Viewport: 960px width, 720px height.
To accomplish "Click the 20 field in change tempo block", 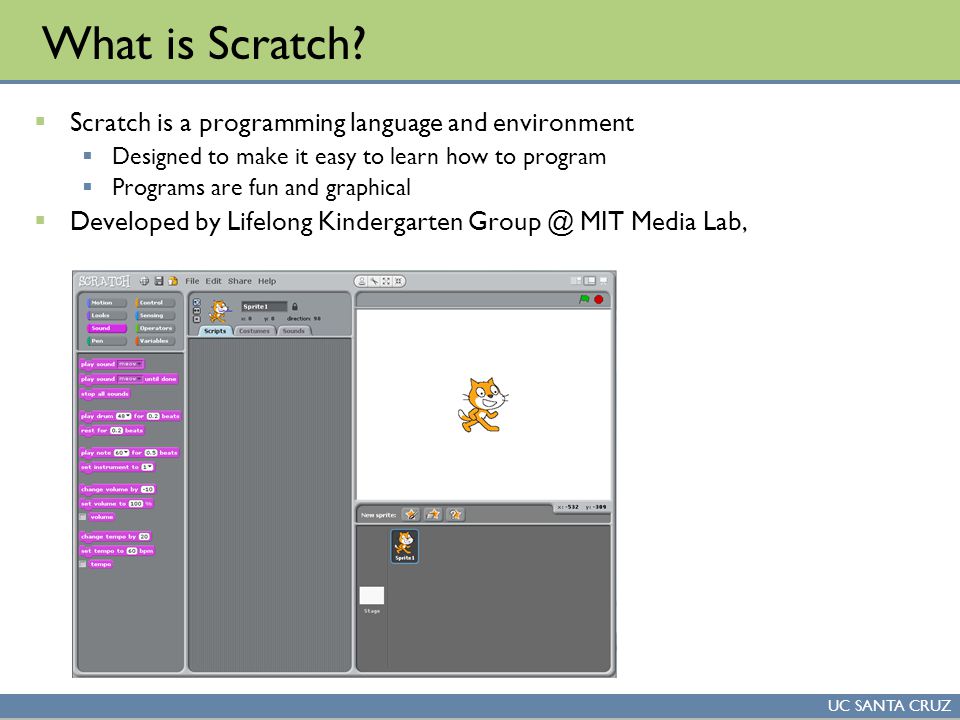I will 144,536.
